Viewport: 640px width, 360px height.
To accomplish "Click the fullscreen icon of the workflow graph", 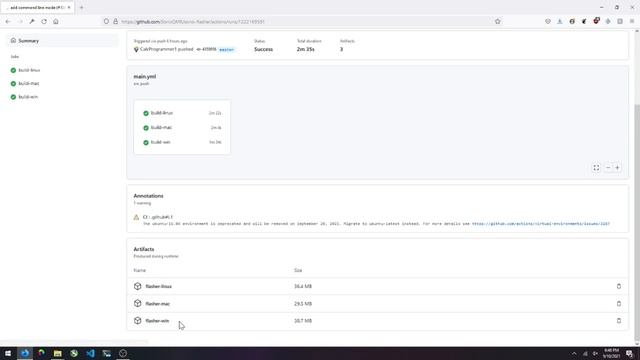I will (x=596, y=168).
